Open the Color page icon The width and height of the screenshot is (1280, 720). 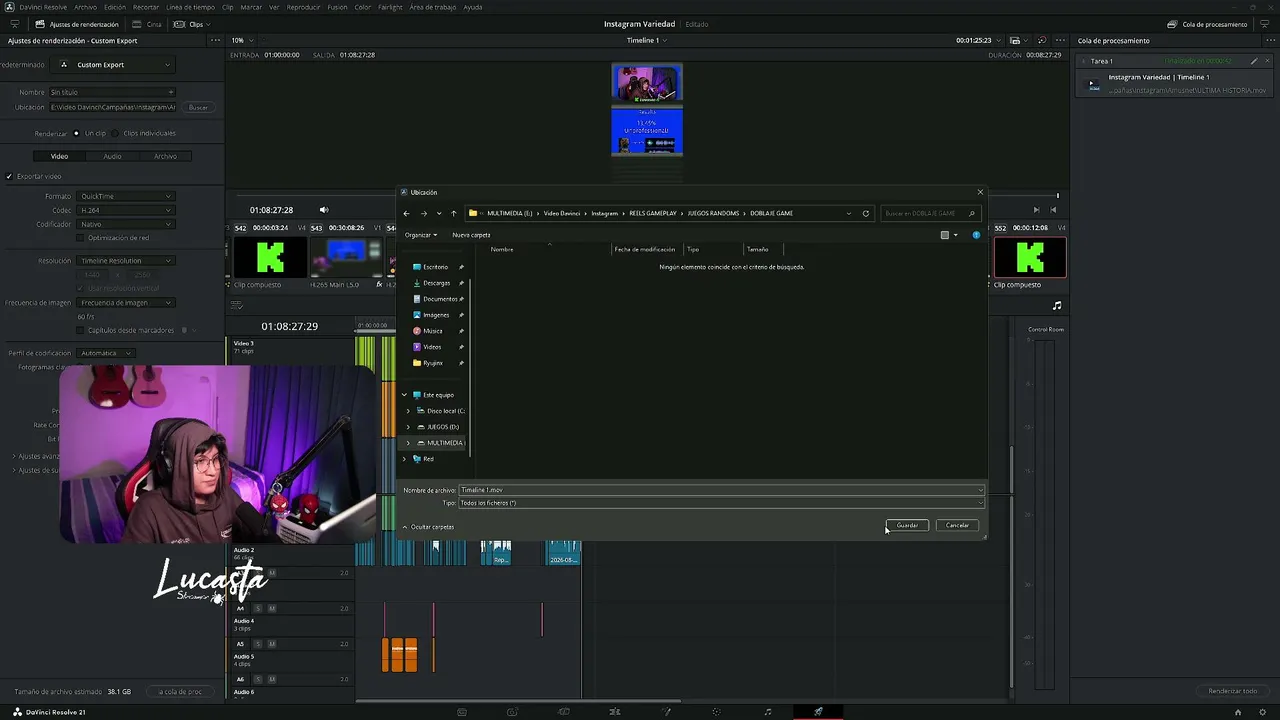pos(716,712)
